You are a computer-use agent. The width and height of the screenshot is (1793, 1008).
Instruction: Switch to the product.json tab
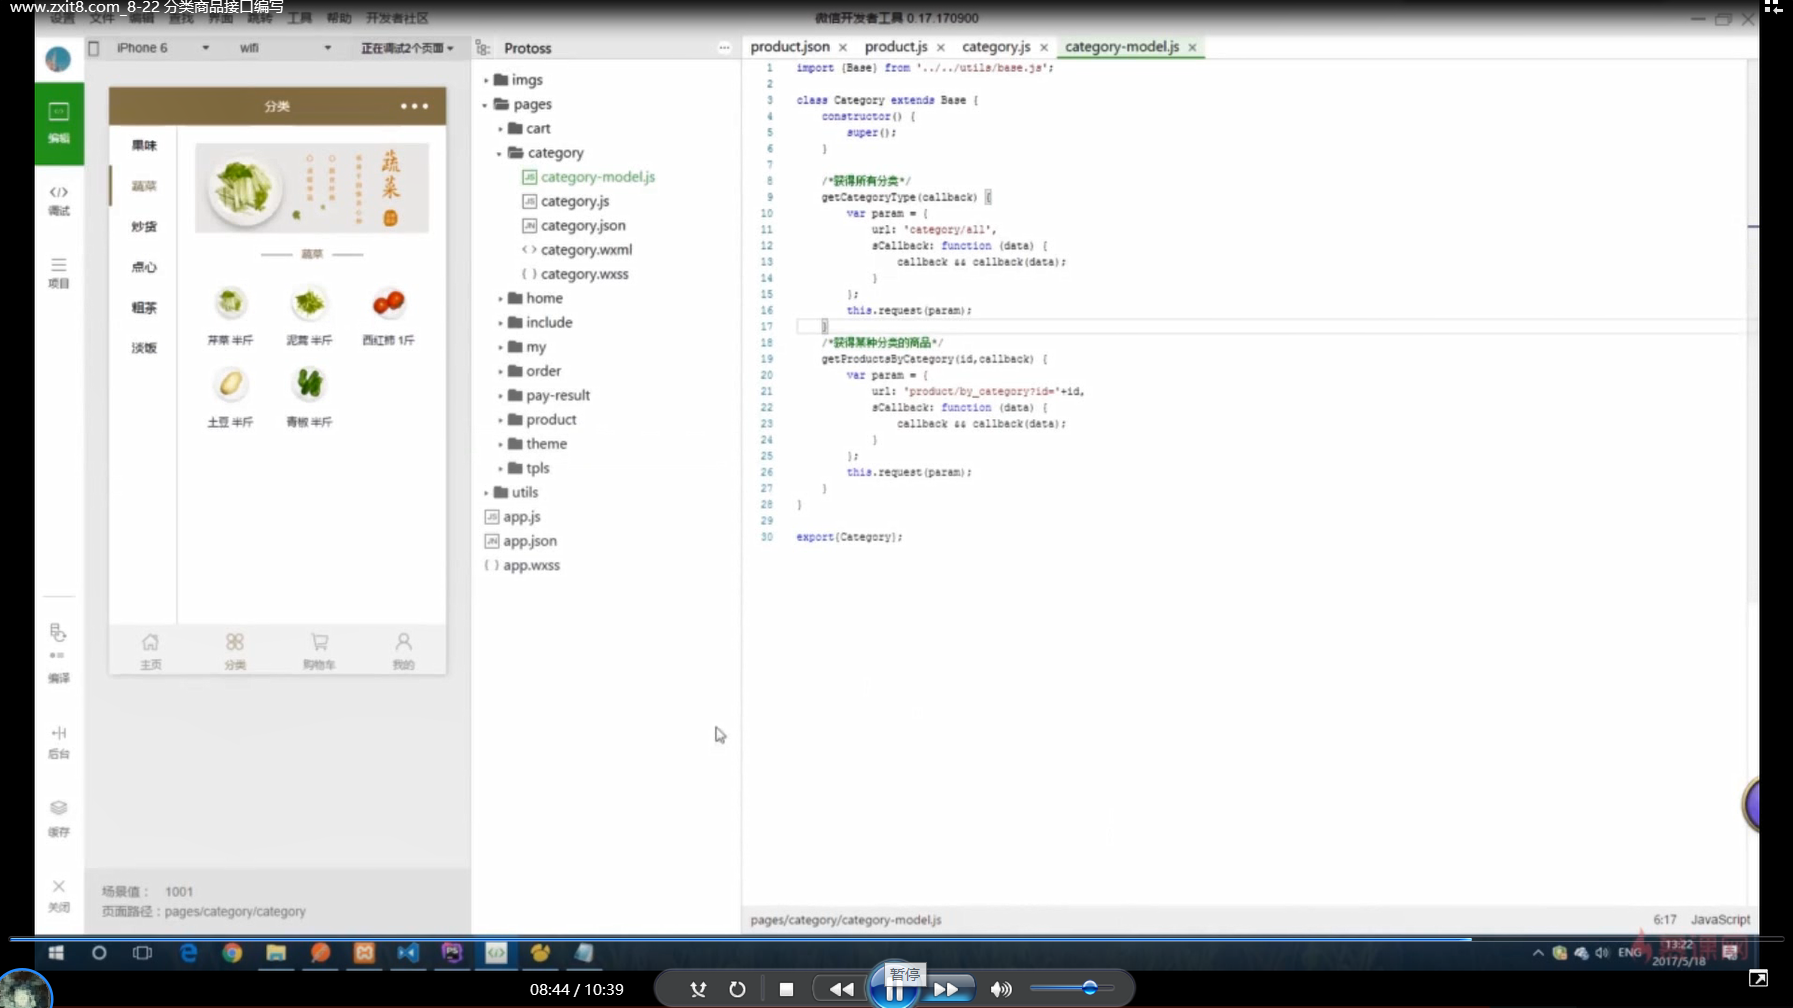790,47
